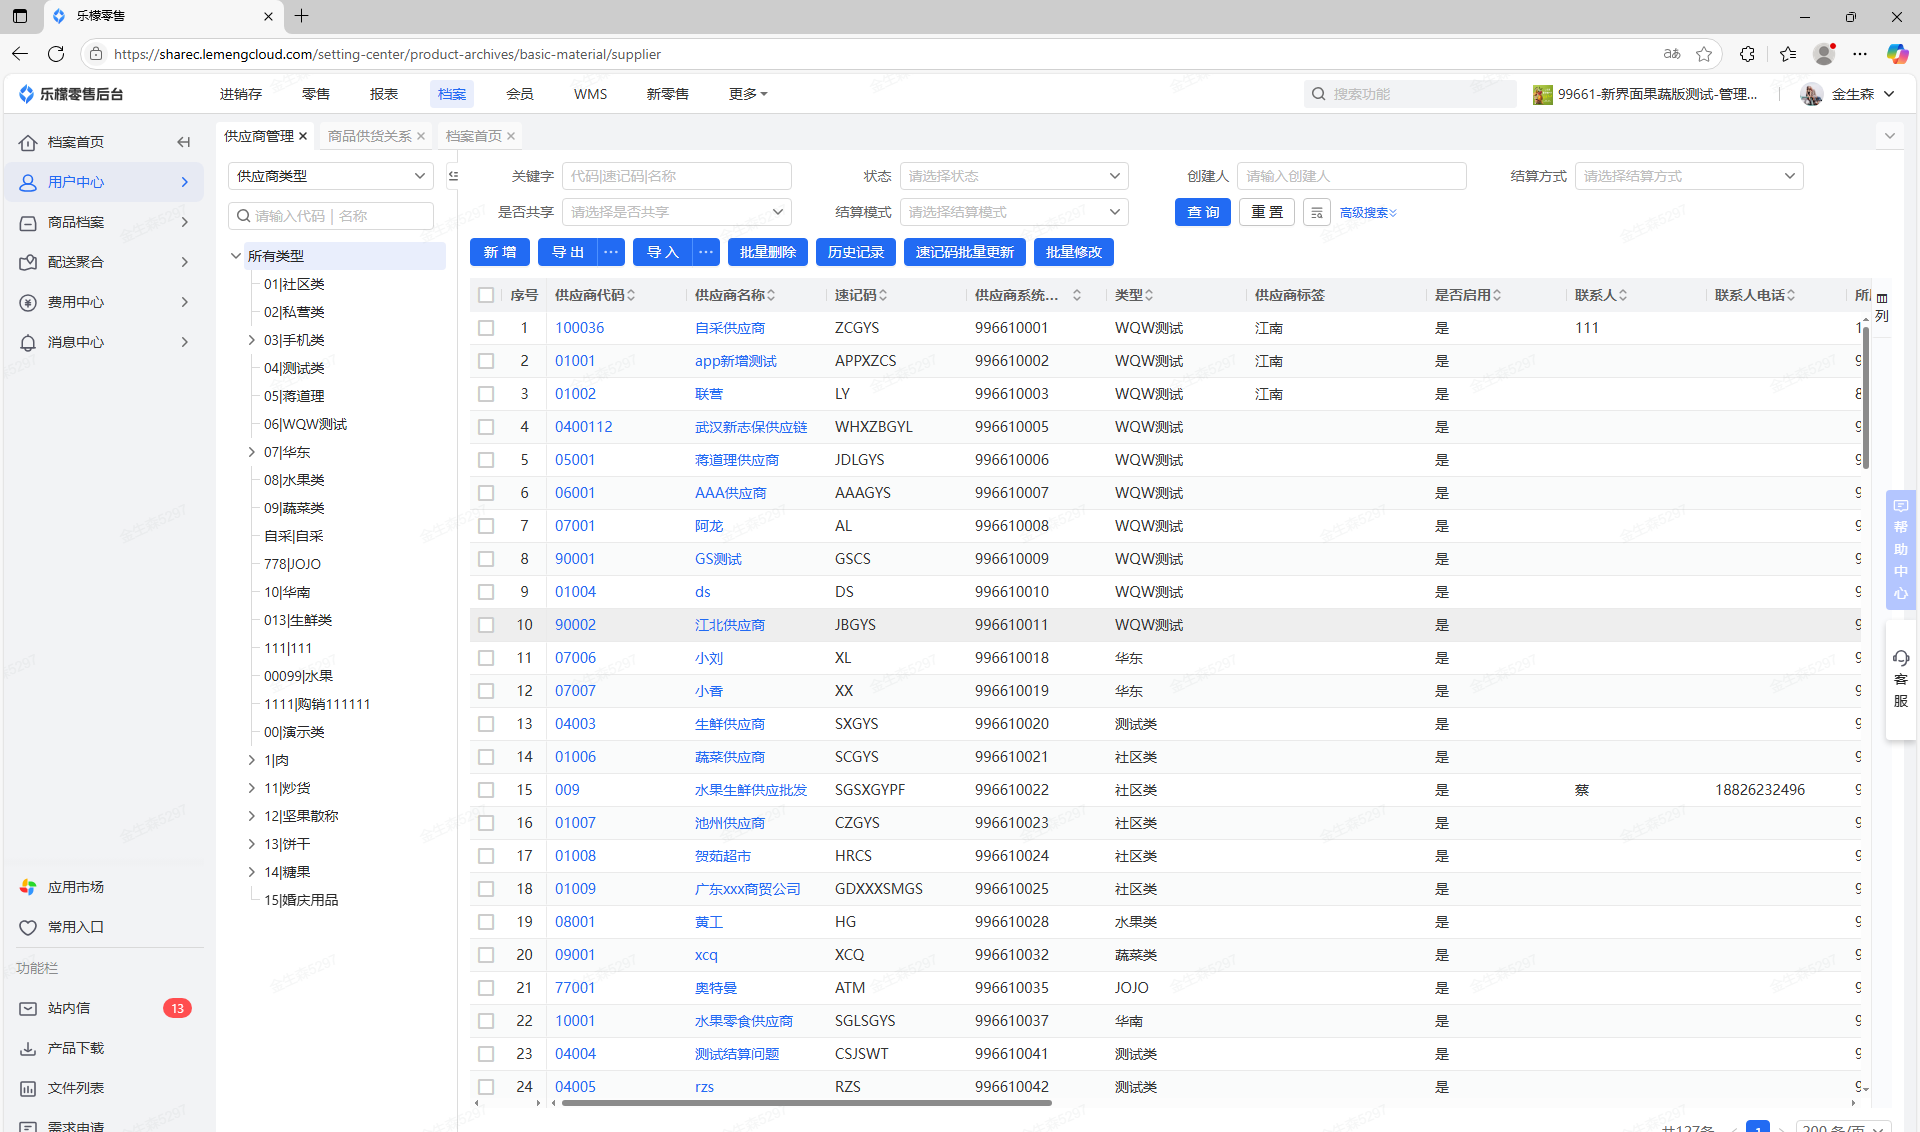Click 新增 to add supplier
1920x1132 pixels.
(x=500, y=252)
